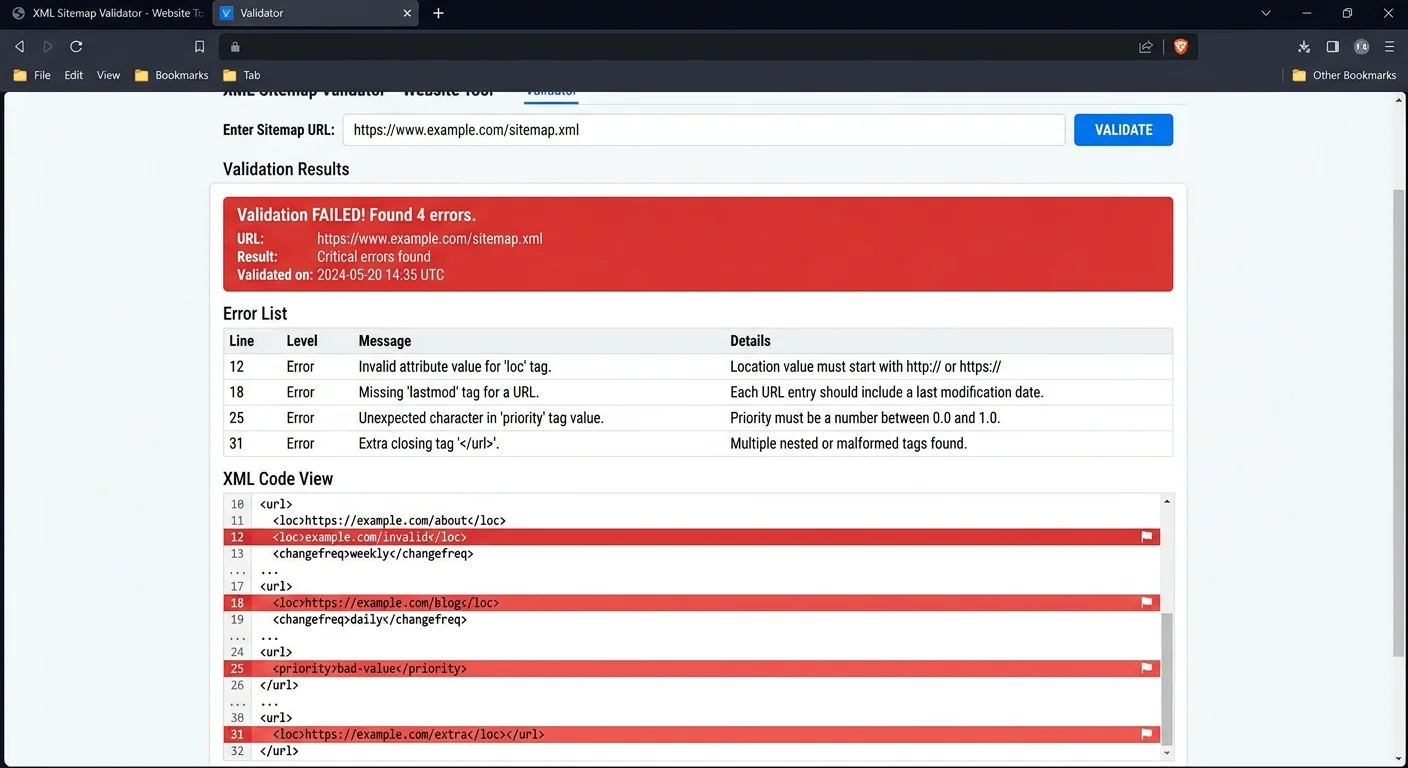The image size is (1408, 768).
Task: Click code line 11 example.com/about loc
Action: pyautogui.click(x=389, y=520)
